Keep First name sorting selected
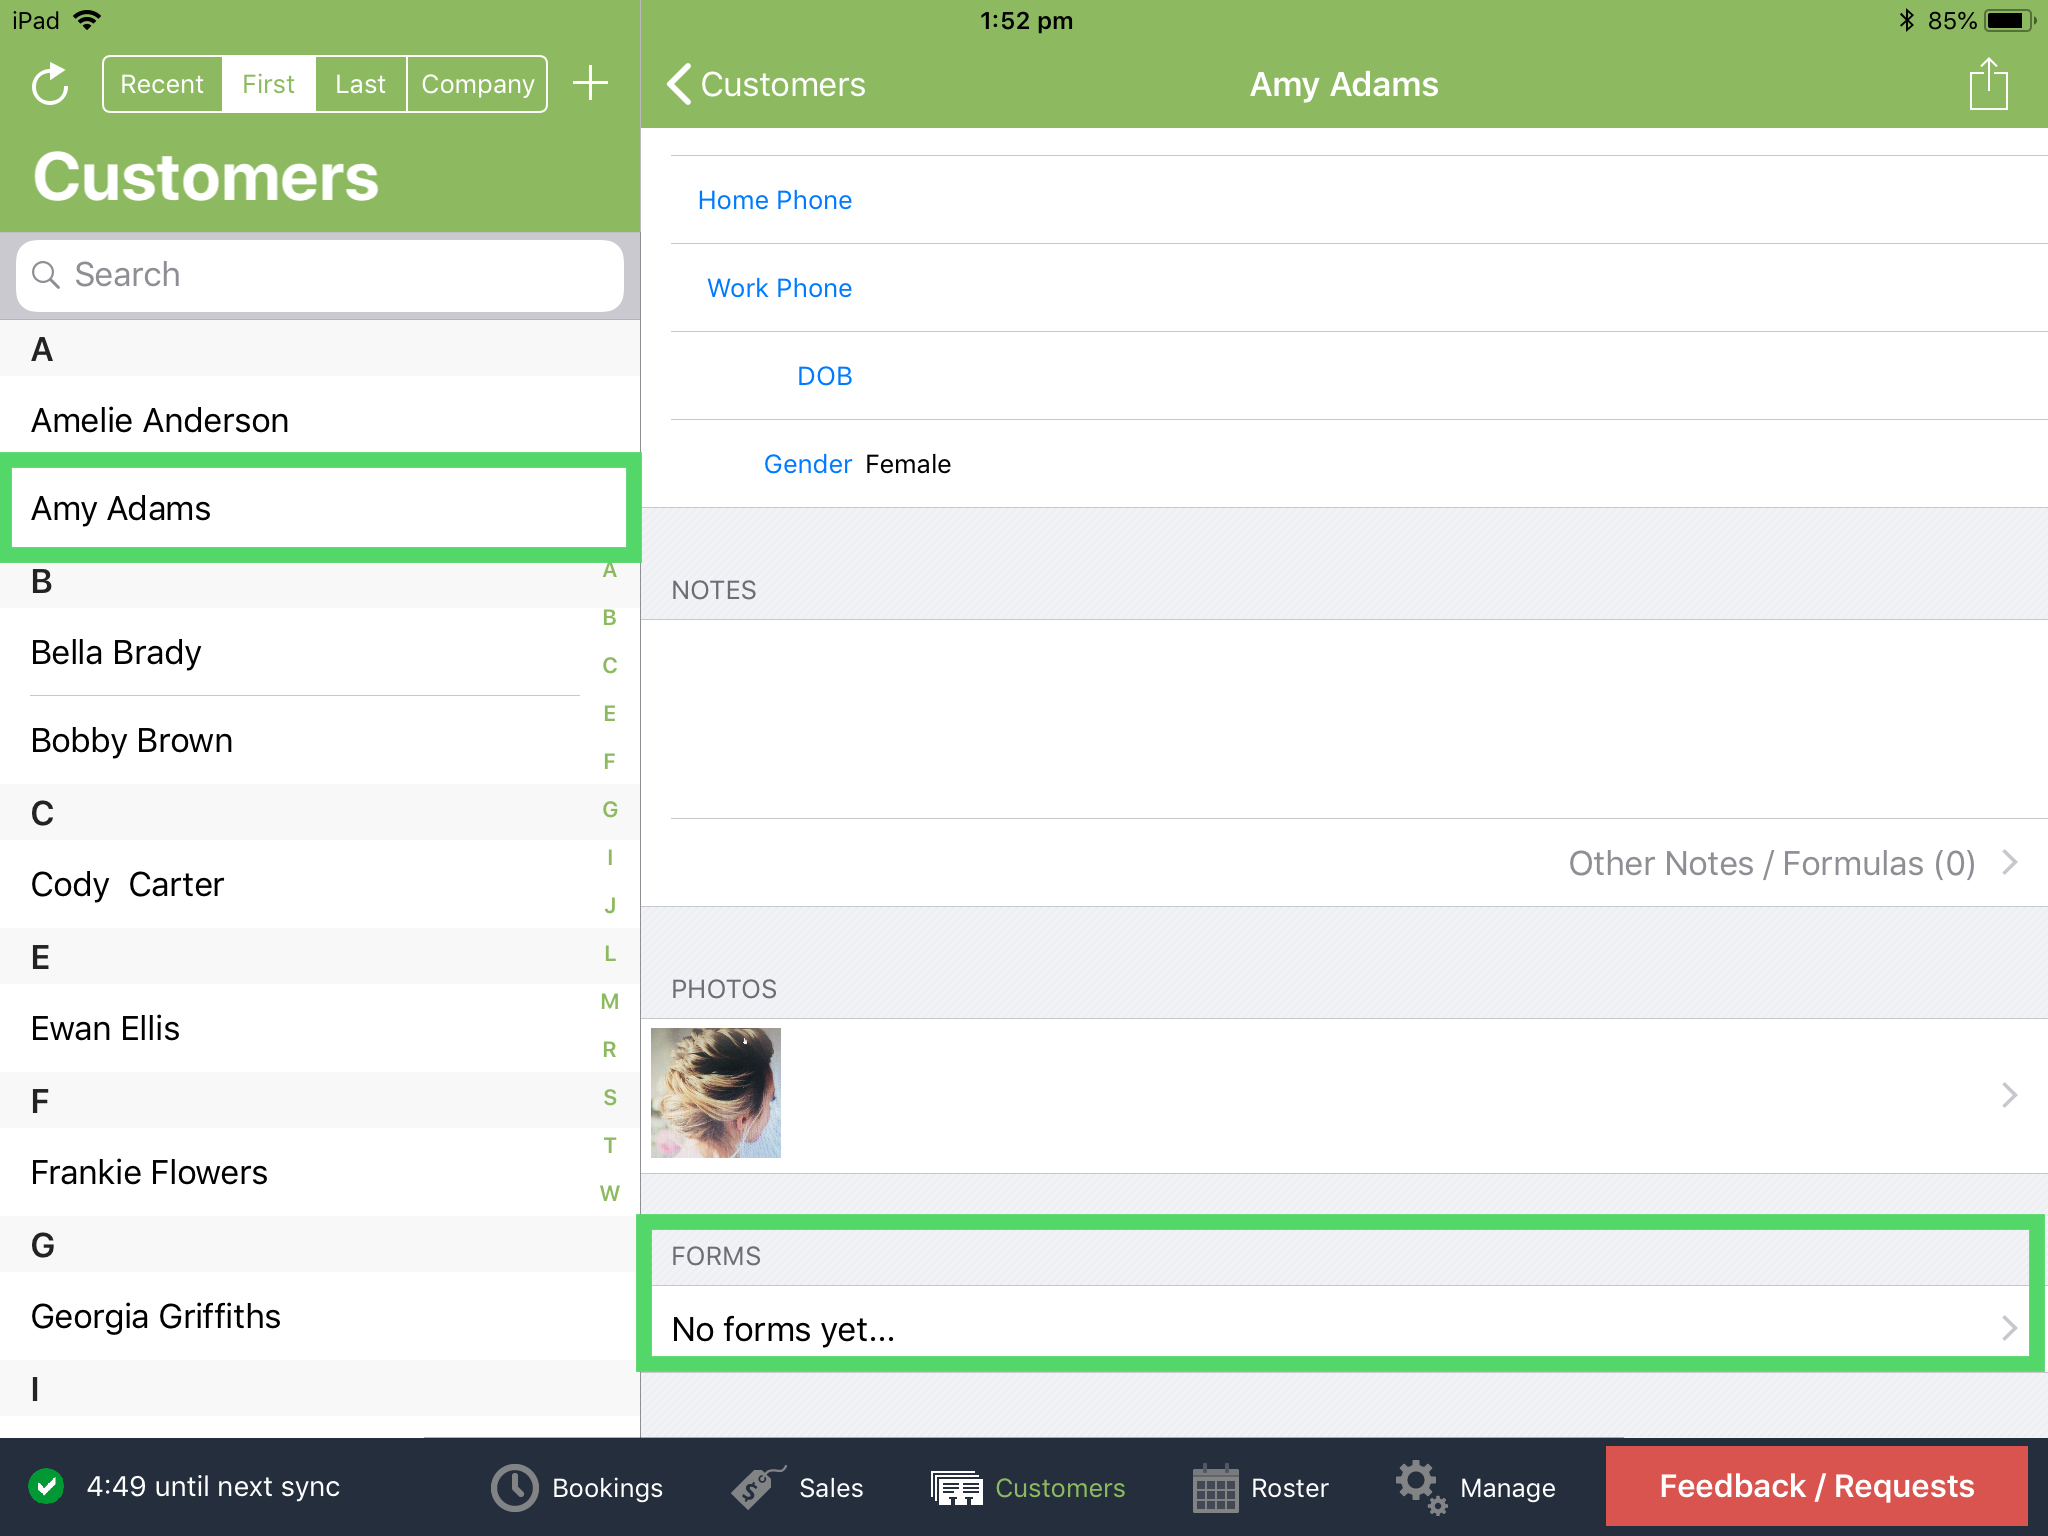 click(x=267, y=83)
